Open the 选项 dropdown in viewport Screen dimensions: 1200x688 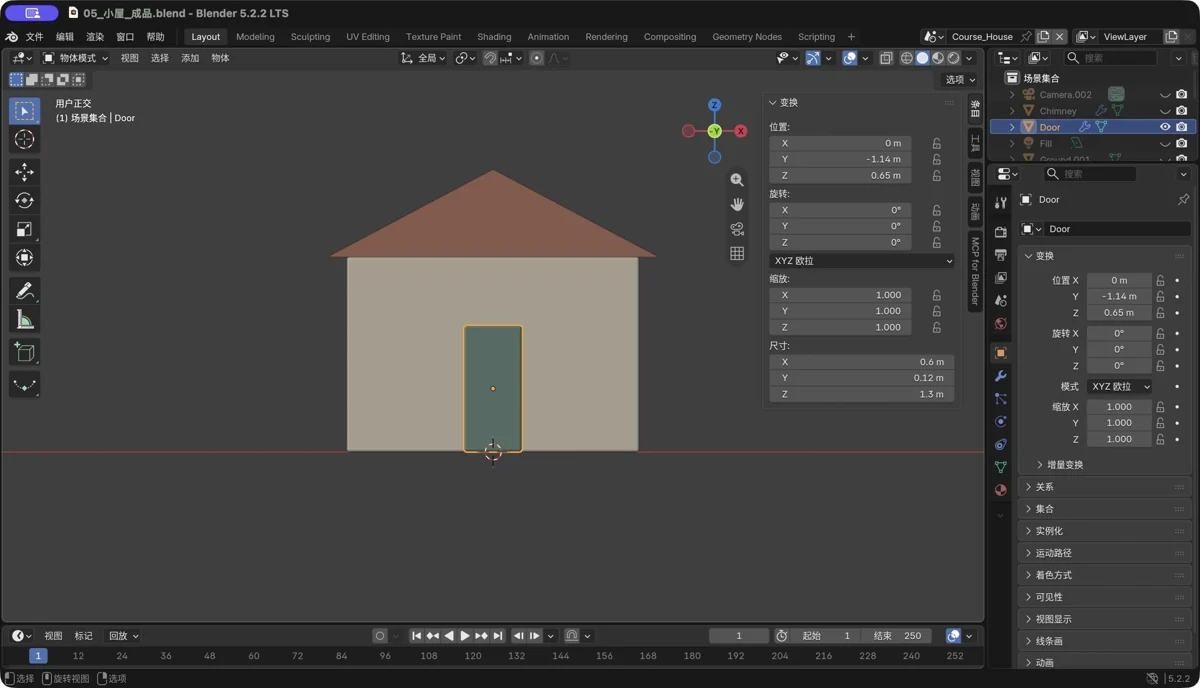tap(960, 80)
